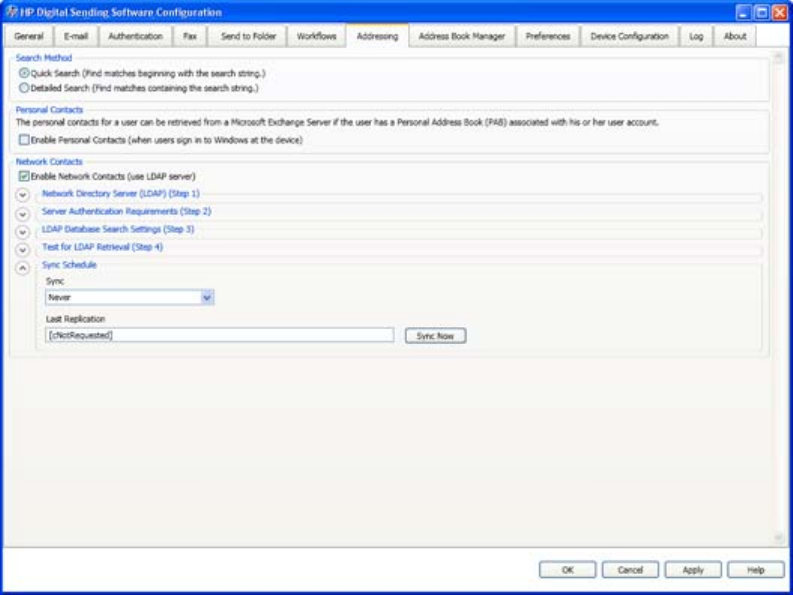Collapse the Sync Schedule section
Image resolution: width=793 pixels, height=595 pixels.
[x=23, y=268]
